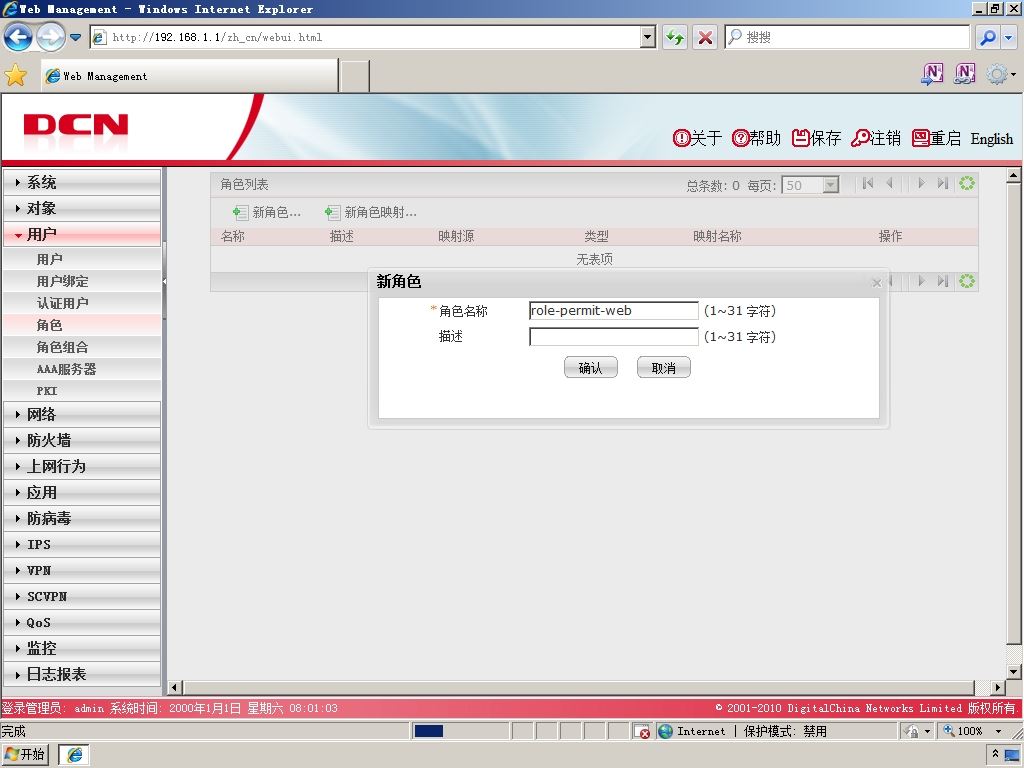
Task: Click the 新角色映射 toolbar button
Action: 371,212
